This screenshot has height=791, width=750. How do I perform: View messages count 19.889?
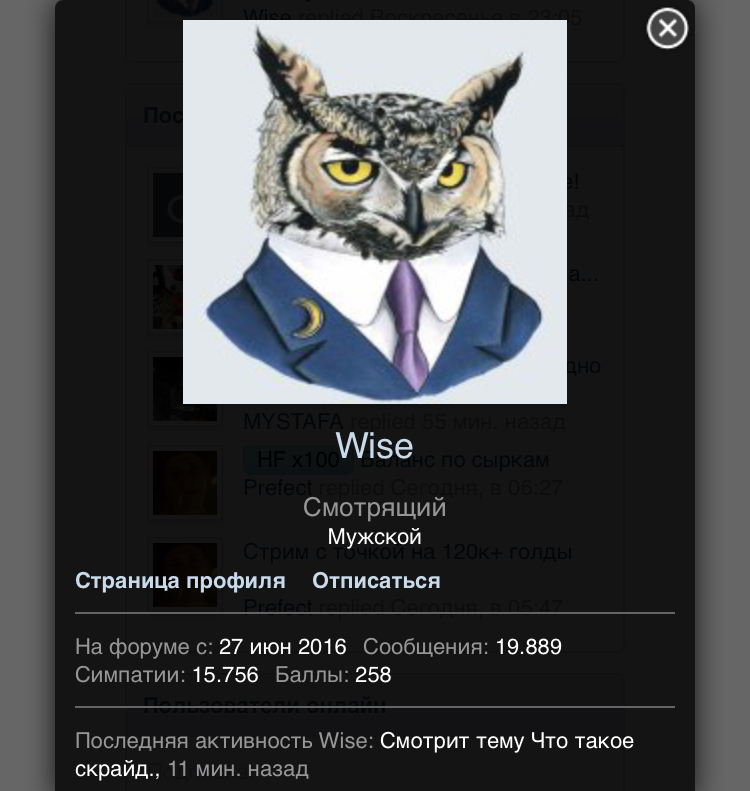(x=529, y=647)
